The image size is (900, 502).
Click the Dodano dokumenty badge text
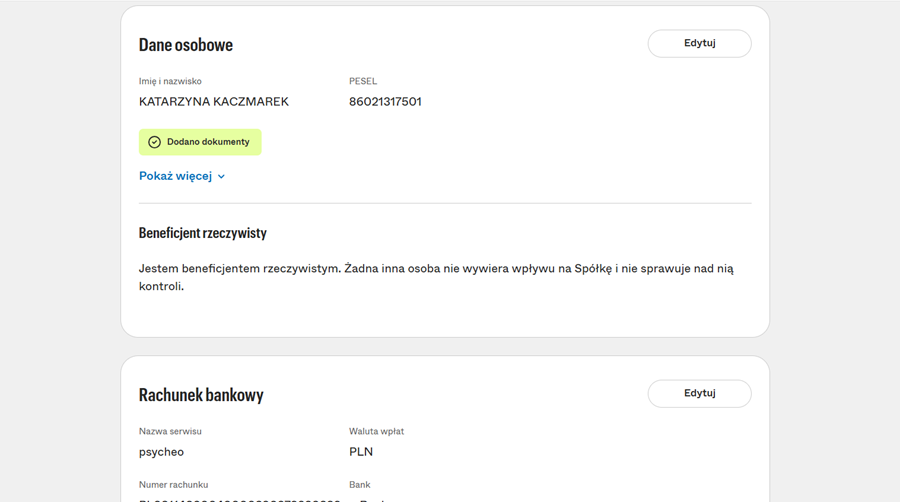click(208, 142)
